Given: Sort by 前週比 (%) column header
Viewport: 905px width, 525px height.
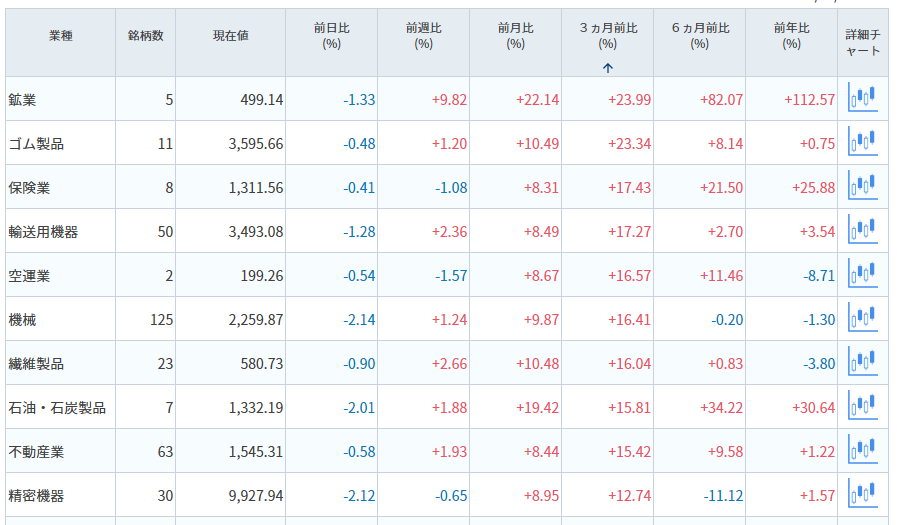Looking at the screenshot, I should tap(424, 36).
